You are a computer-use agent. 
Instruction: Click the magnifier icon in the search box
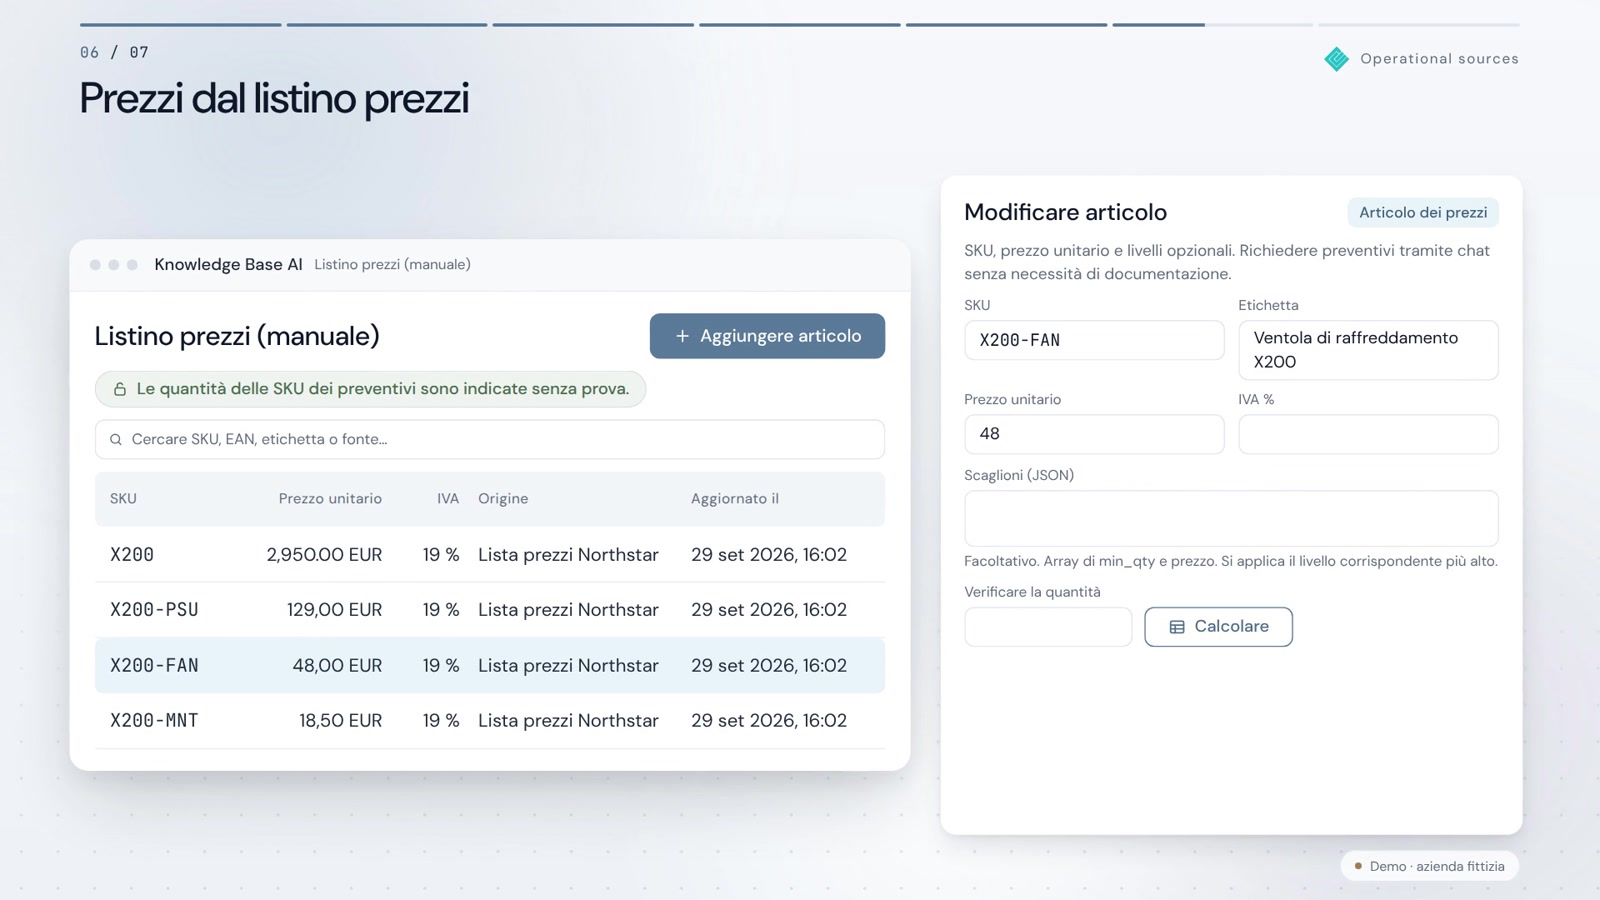tap(116, 439)
